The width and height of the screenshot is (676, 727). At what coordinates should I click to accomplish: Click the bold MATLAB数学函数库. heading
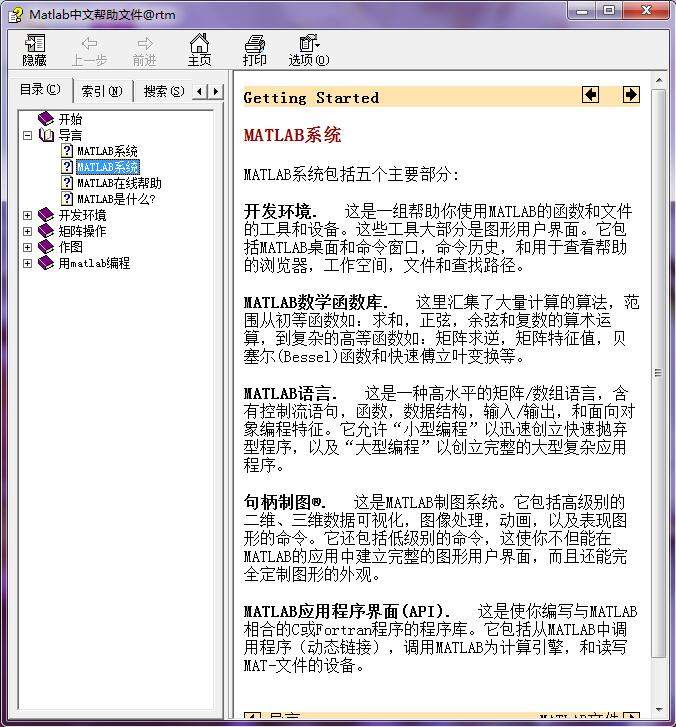(x=316, y=303)
